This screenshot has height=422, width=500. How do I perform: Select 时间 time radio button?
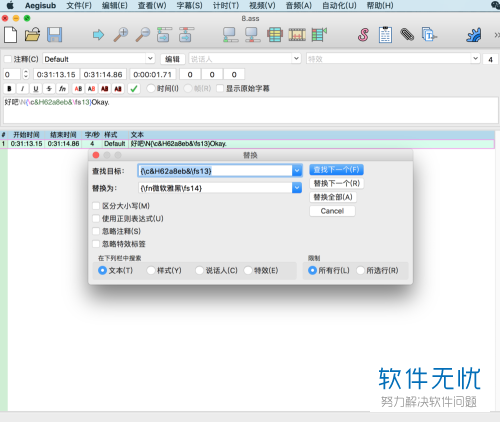151,88
